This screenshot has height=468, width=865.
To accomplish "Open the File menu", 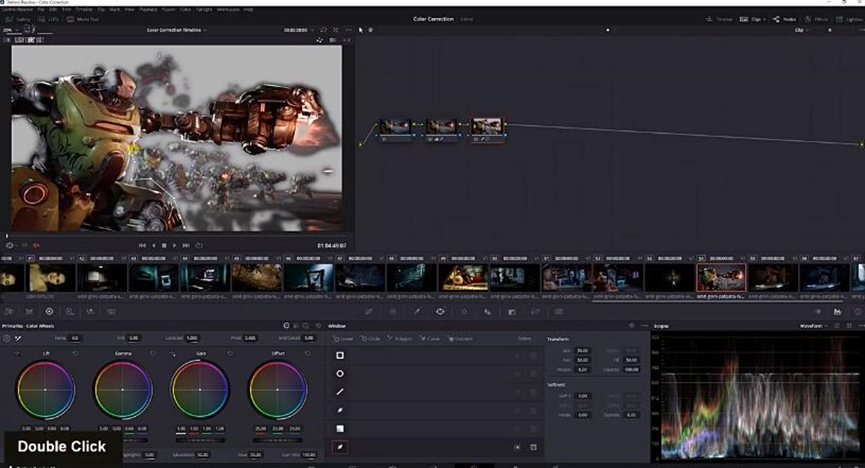I will 41,9.
